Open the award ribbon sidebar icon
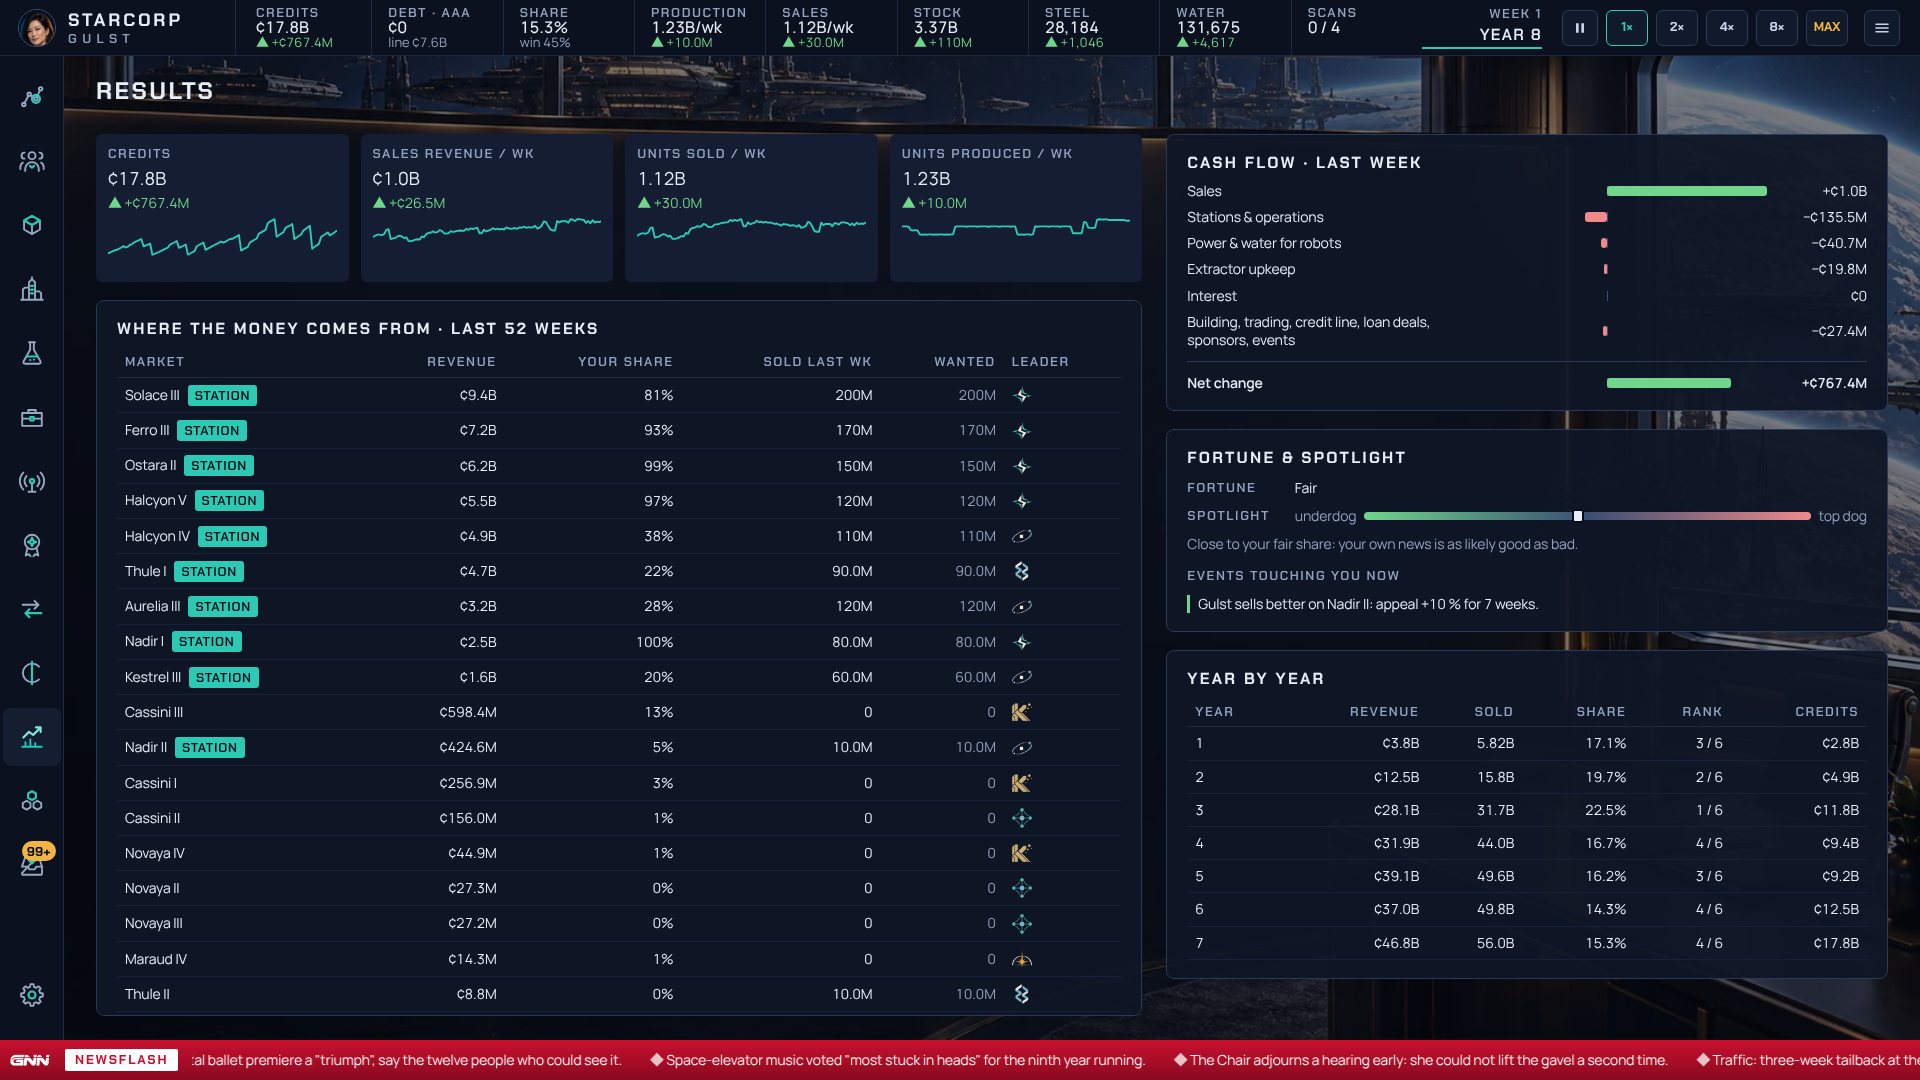 [x=32, y=545]
